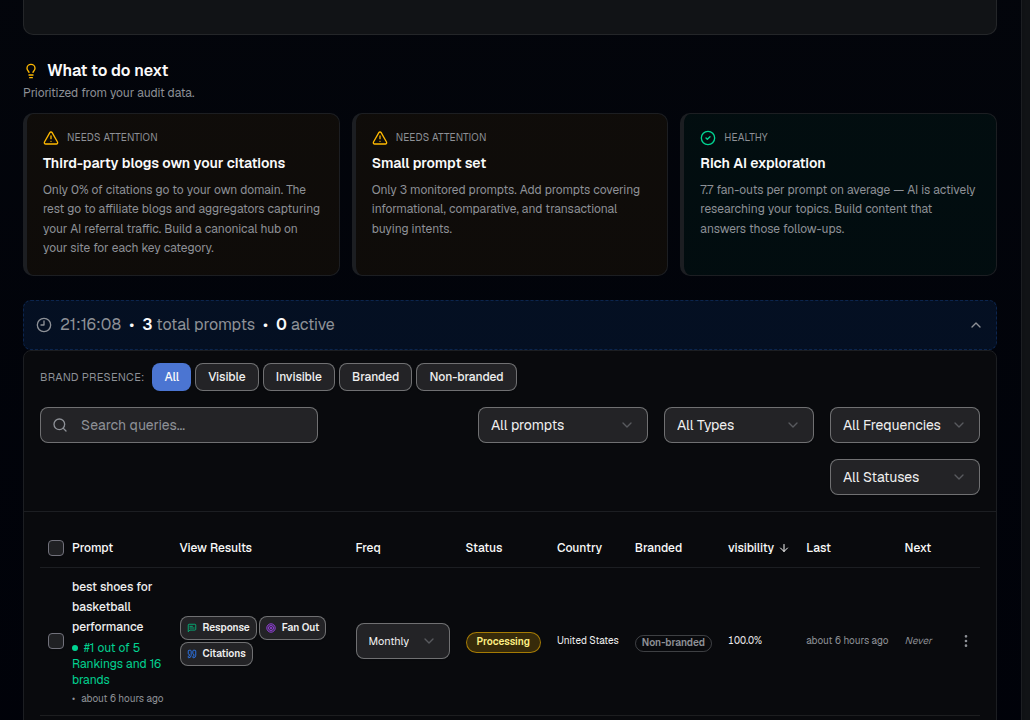This screenshot has height=720, width=1030.
Task: Open the Citations results button
Action: click(216, 654)
